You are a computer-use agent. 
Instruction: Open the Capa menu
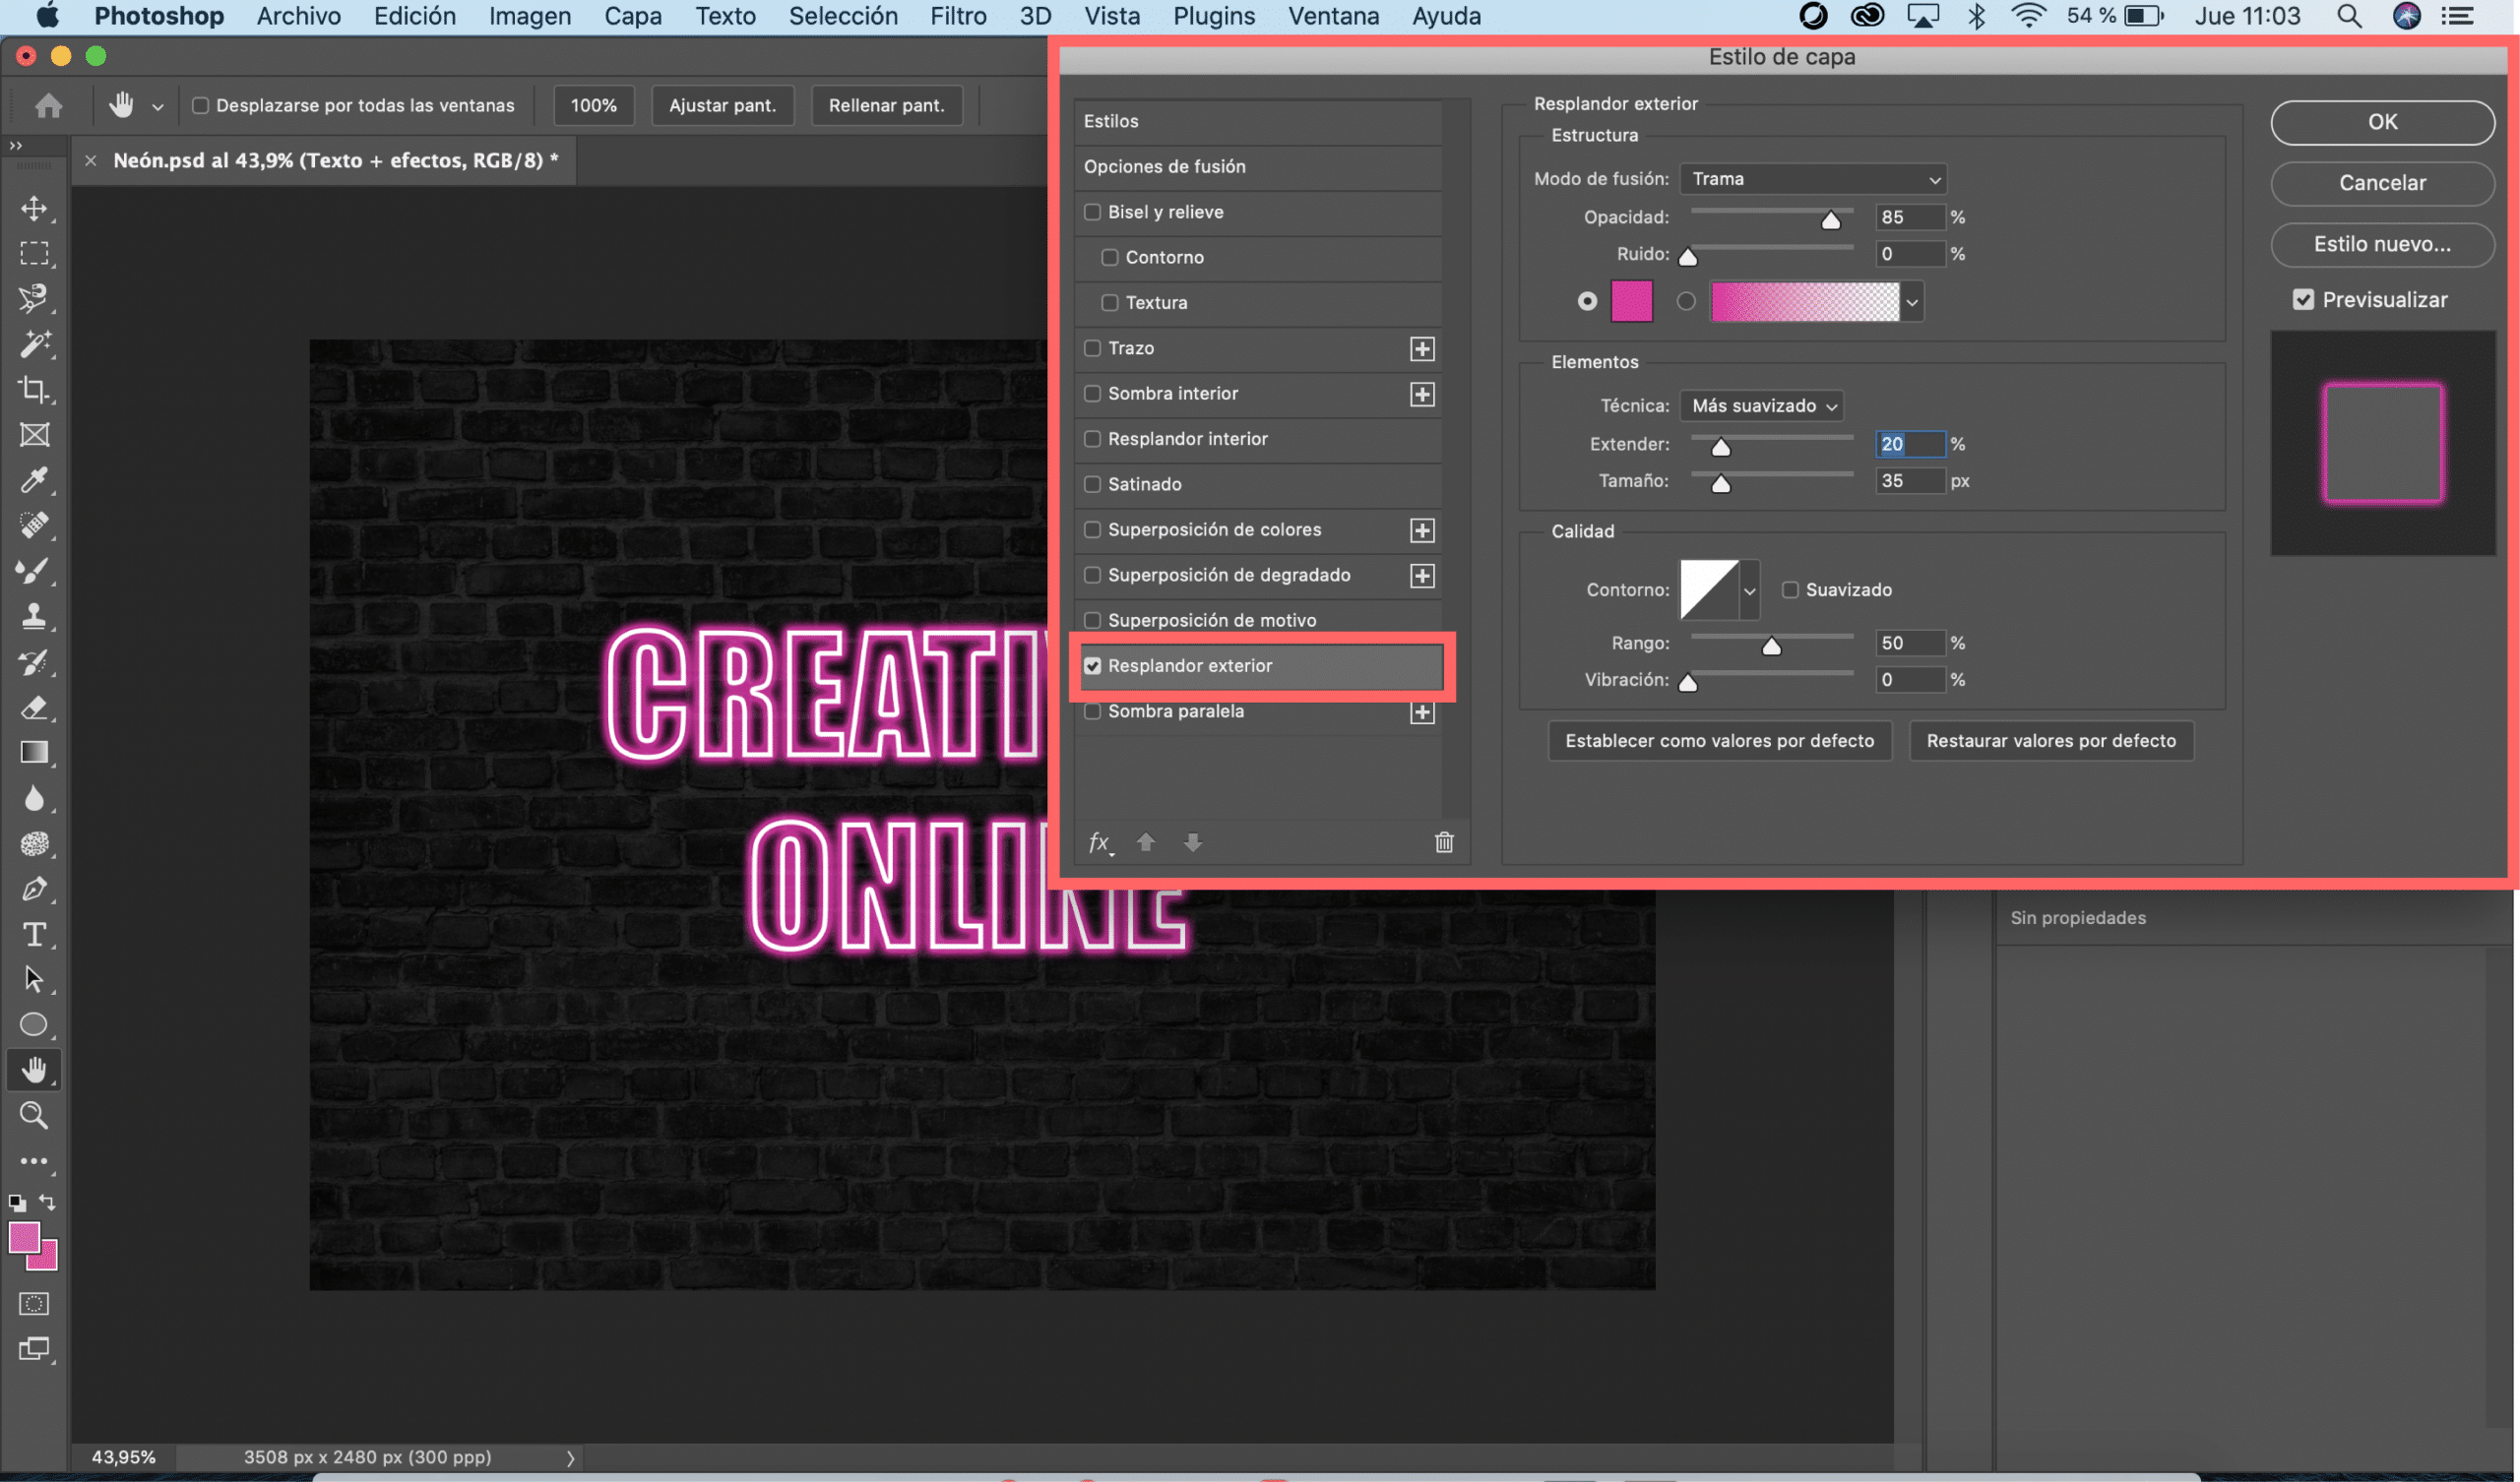(632, 16)
